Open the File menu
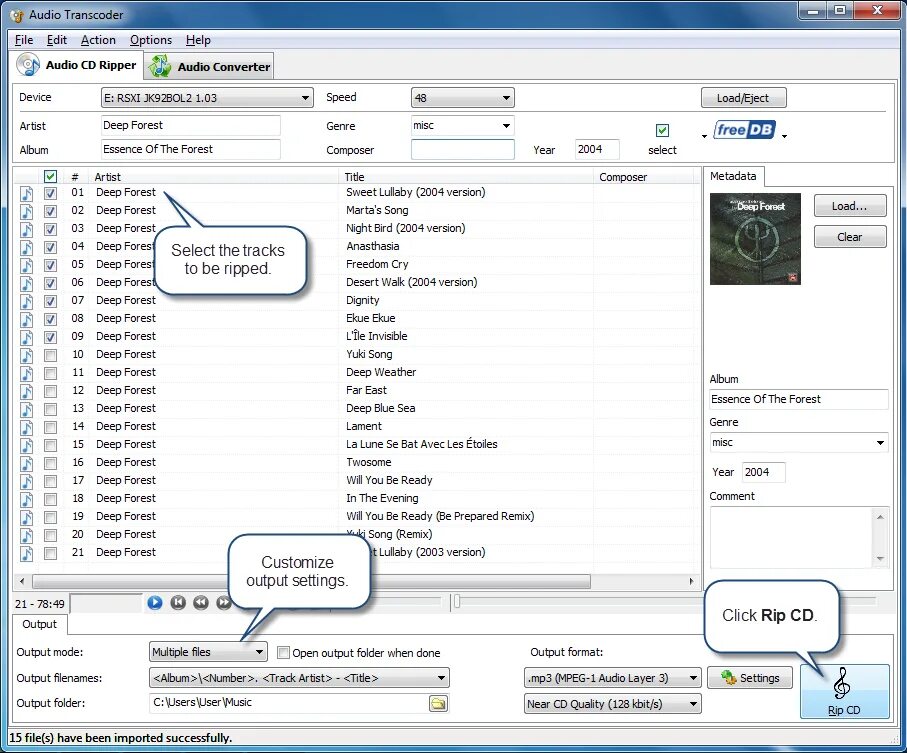 24,40
